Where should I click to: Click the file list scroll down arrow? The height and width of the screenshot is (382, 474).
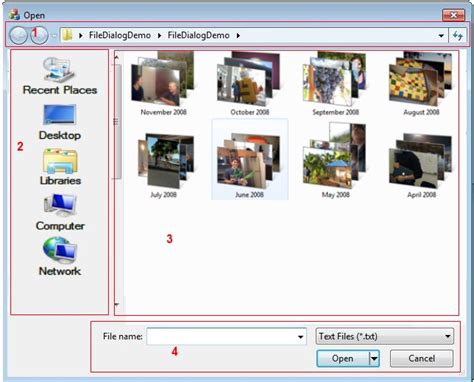click(x=116, y=304)
